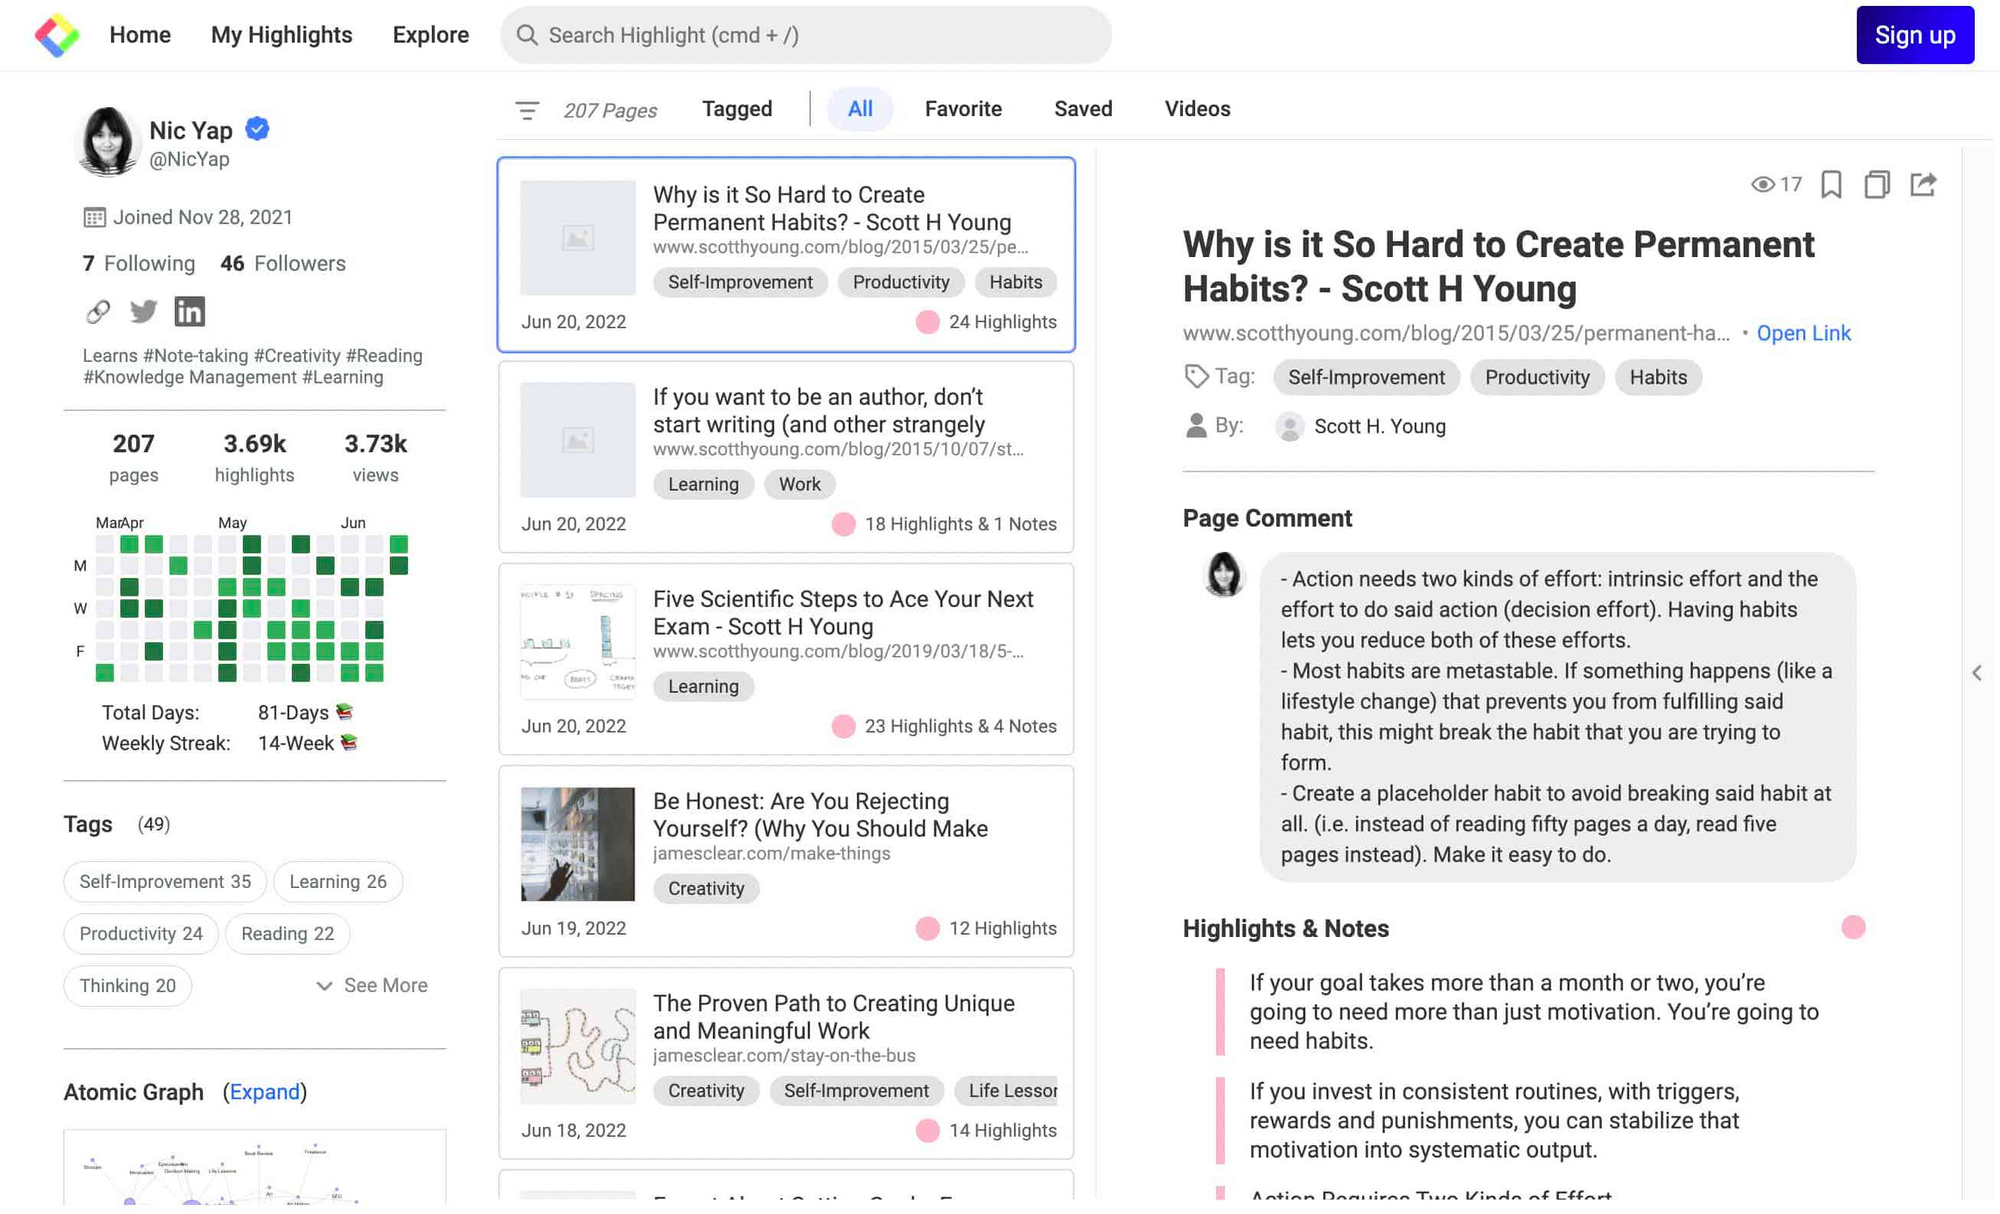Switch to the Favorite tab
Screen dimensions: 2000x1214
click(963, 109)
